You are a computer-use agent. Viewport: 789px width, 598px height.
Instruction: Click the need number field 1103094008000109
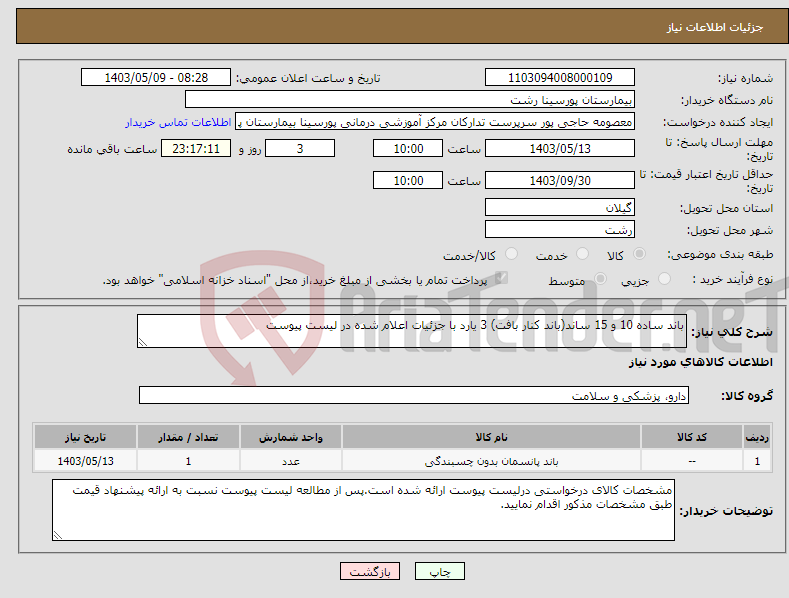(560, 78)
